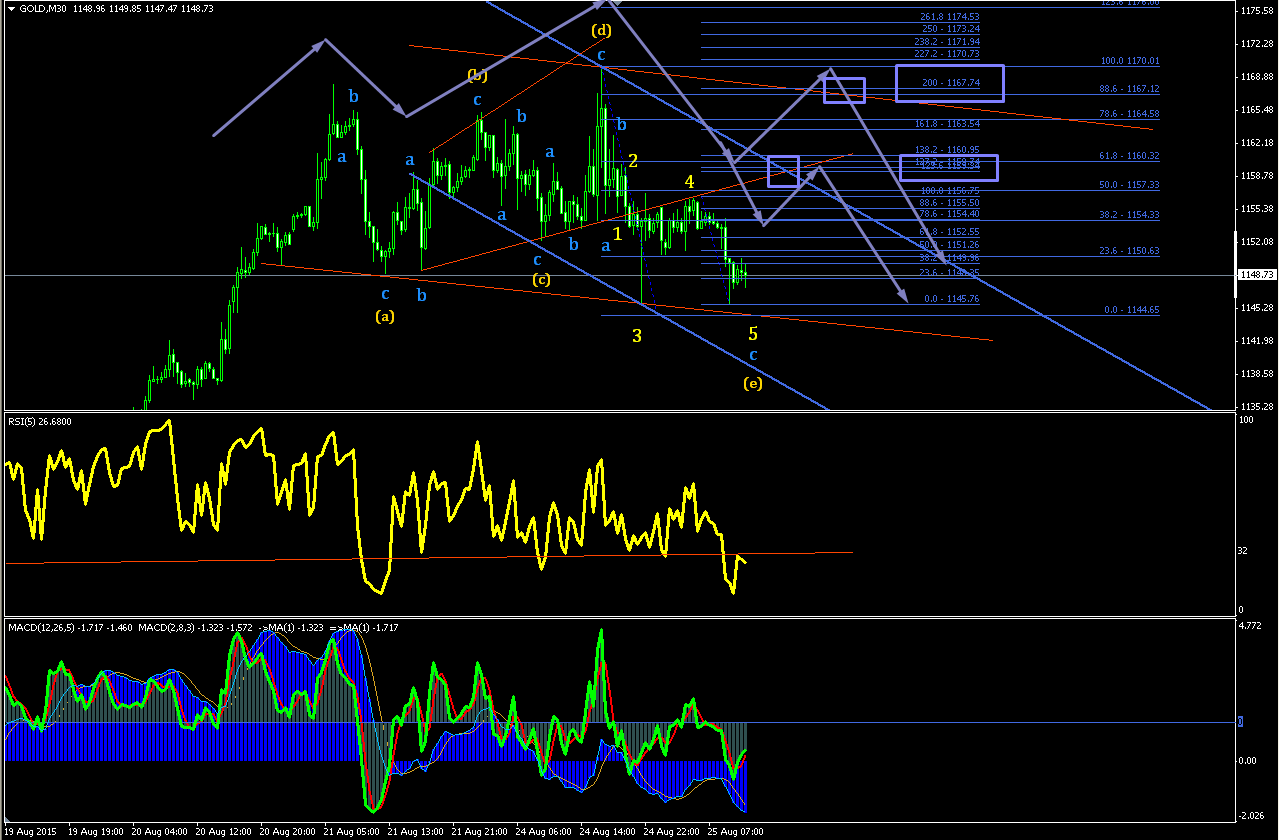Select the Fibonacci label 100.0 1170.01

(x=1129, y=61)
